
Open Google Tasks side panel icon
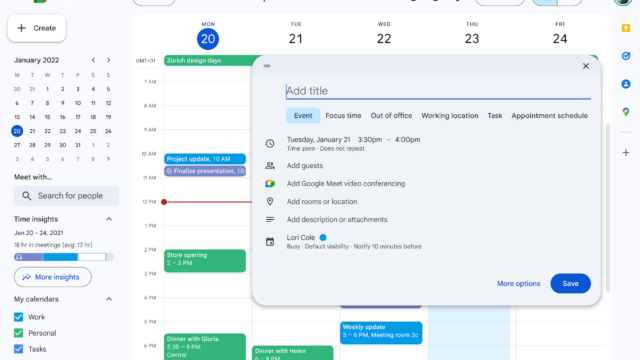(x=626, y=56)
